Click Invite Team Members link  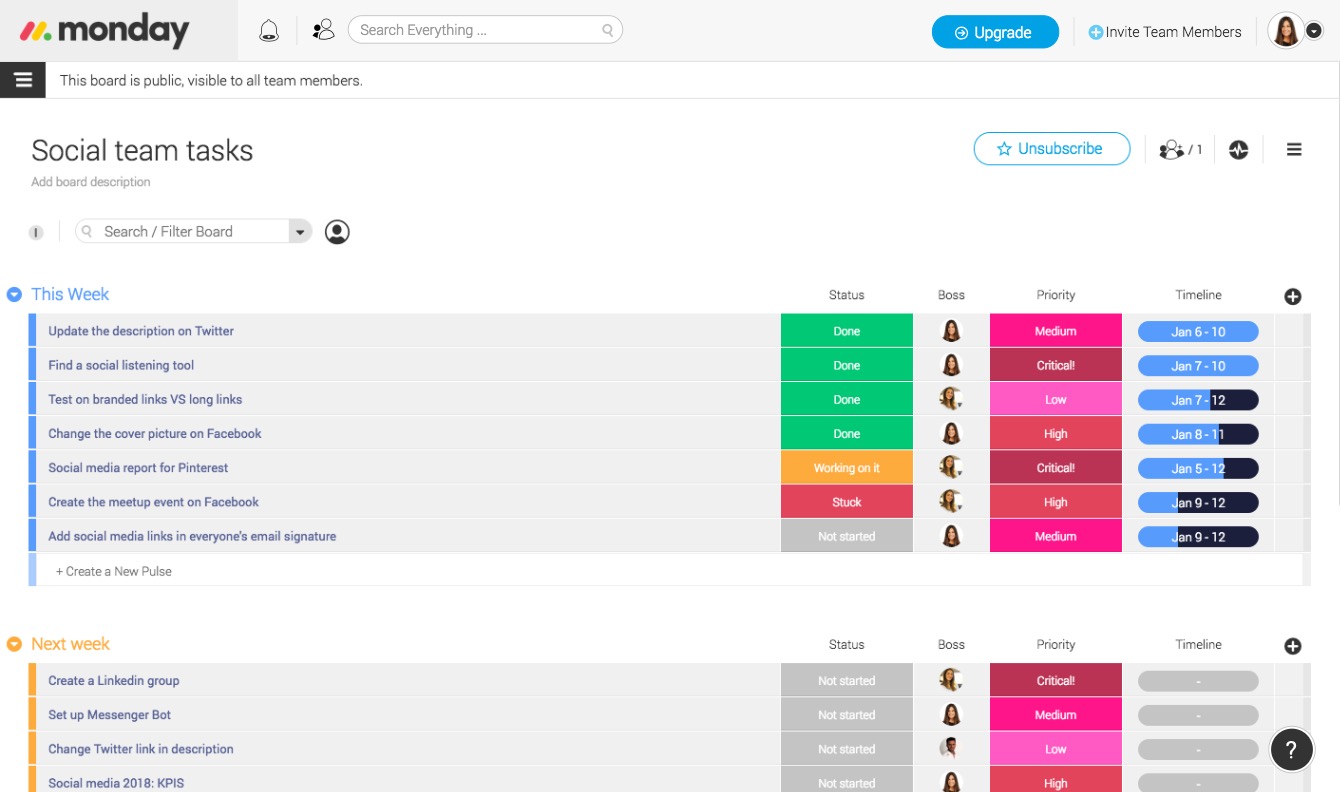coord(1165,32)
